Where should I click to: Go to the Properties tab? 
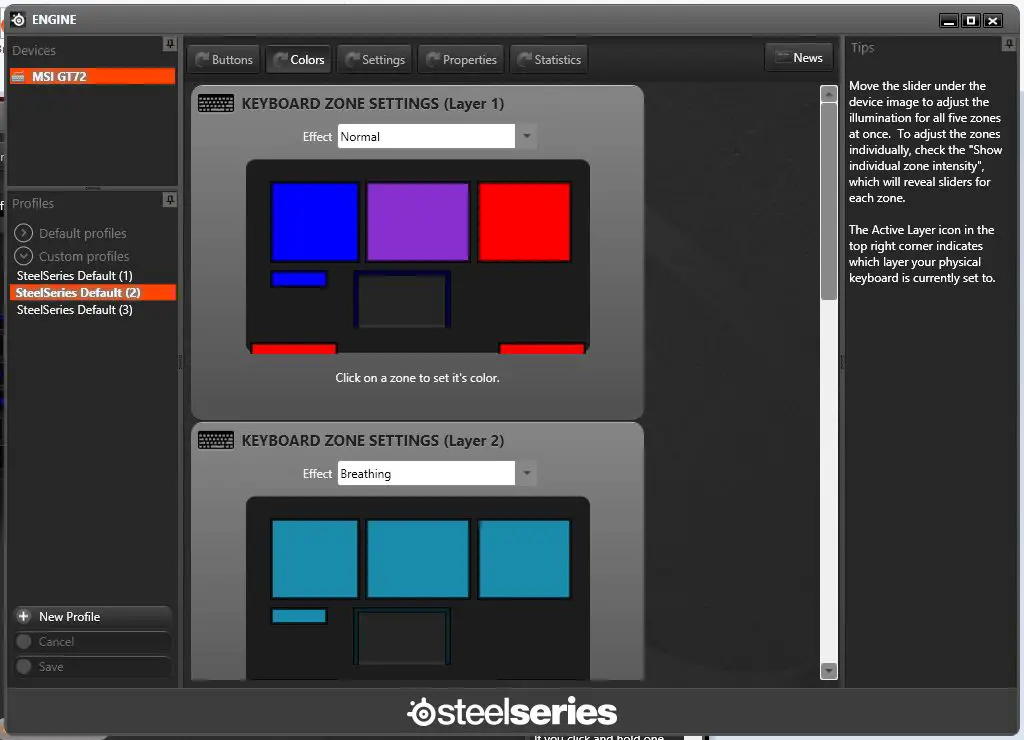pyautogui.click(x=461, y=59)
